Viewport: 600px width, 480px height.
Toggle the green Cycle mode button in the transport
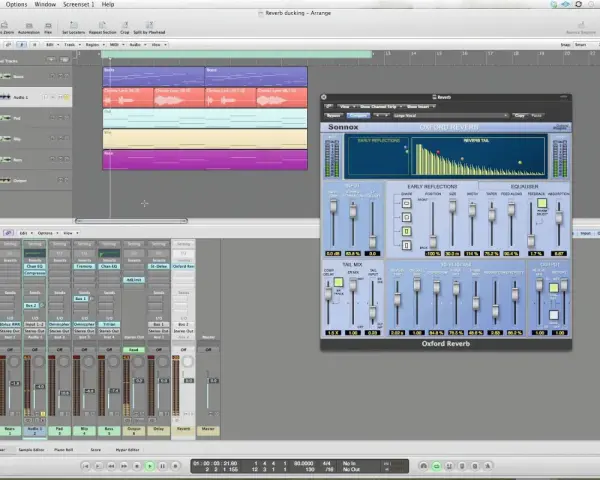point(436,466)
